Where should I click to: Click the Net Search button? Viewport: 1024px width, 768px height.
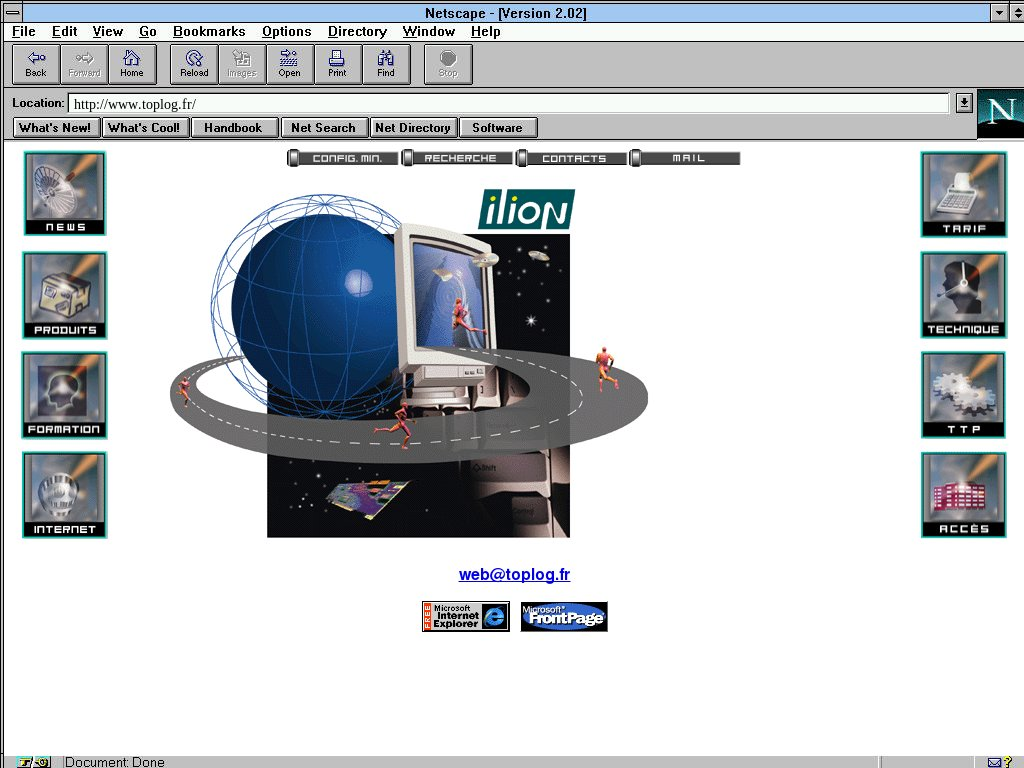[323, 127]
